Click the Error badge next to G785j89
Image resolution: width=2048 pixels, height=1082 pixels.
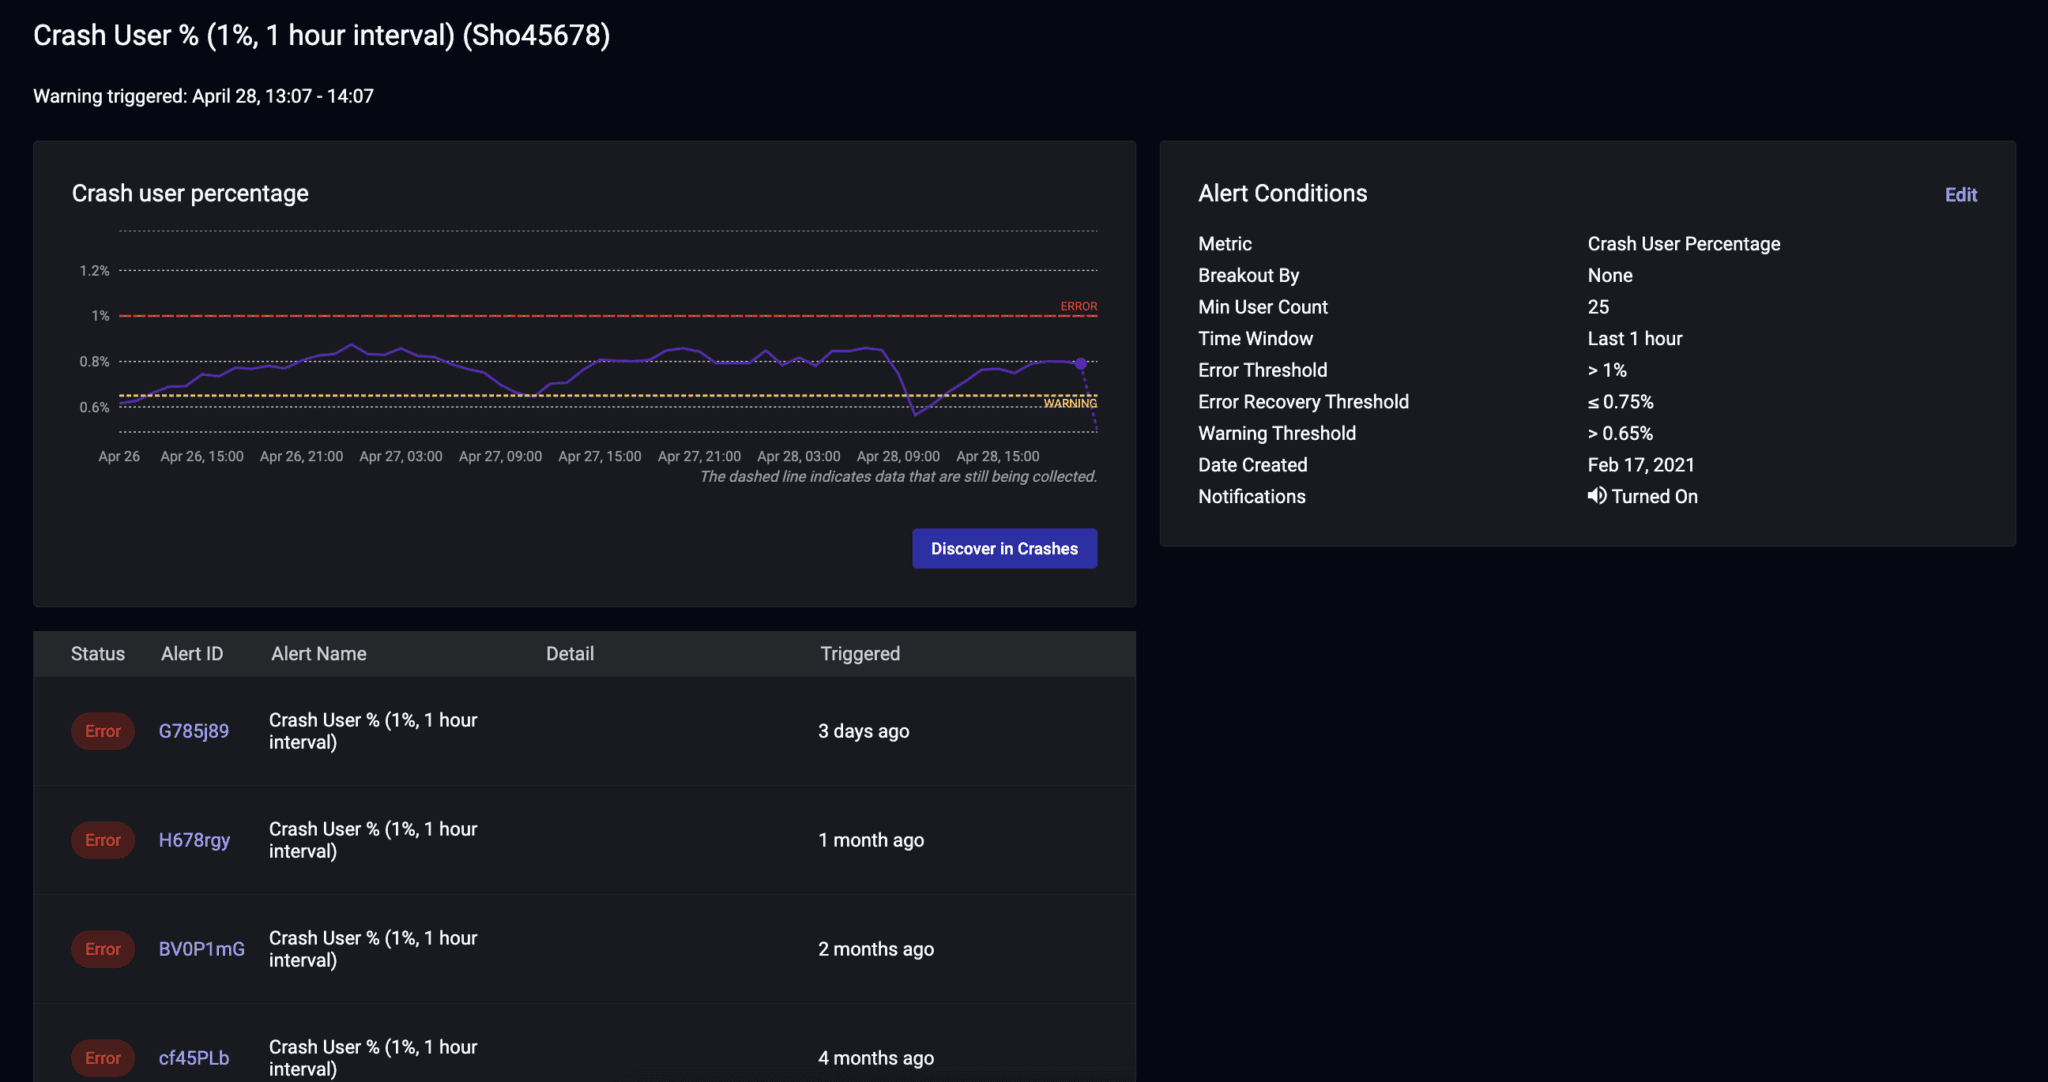click(x=102, y=731)
